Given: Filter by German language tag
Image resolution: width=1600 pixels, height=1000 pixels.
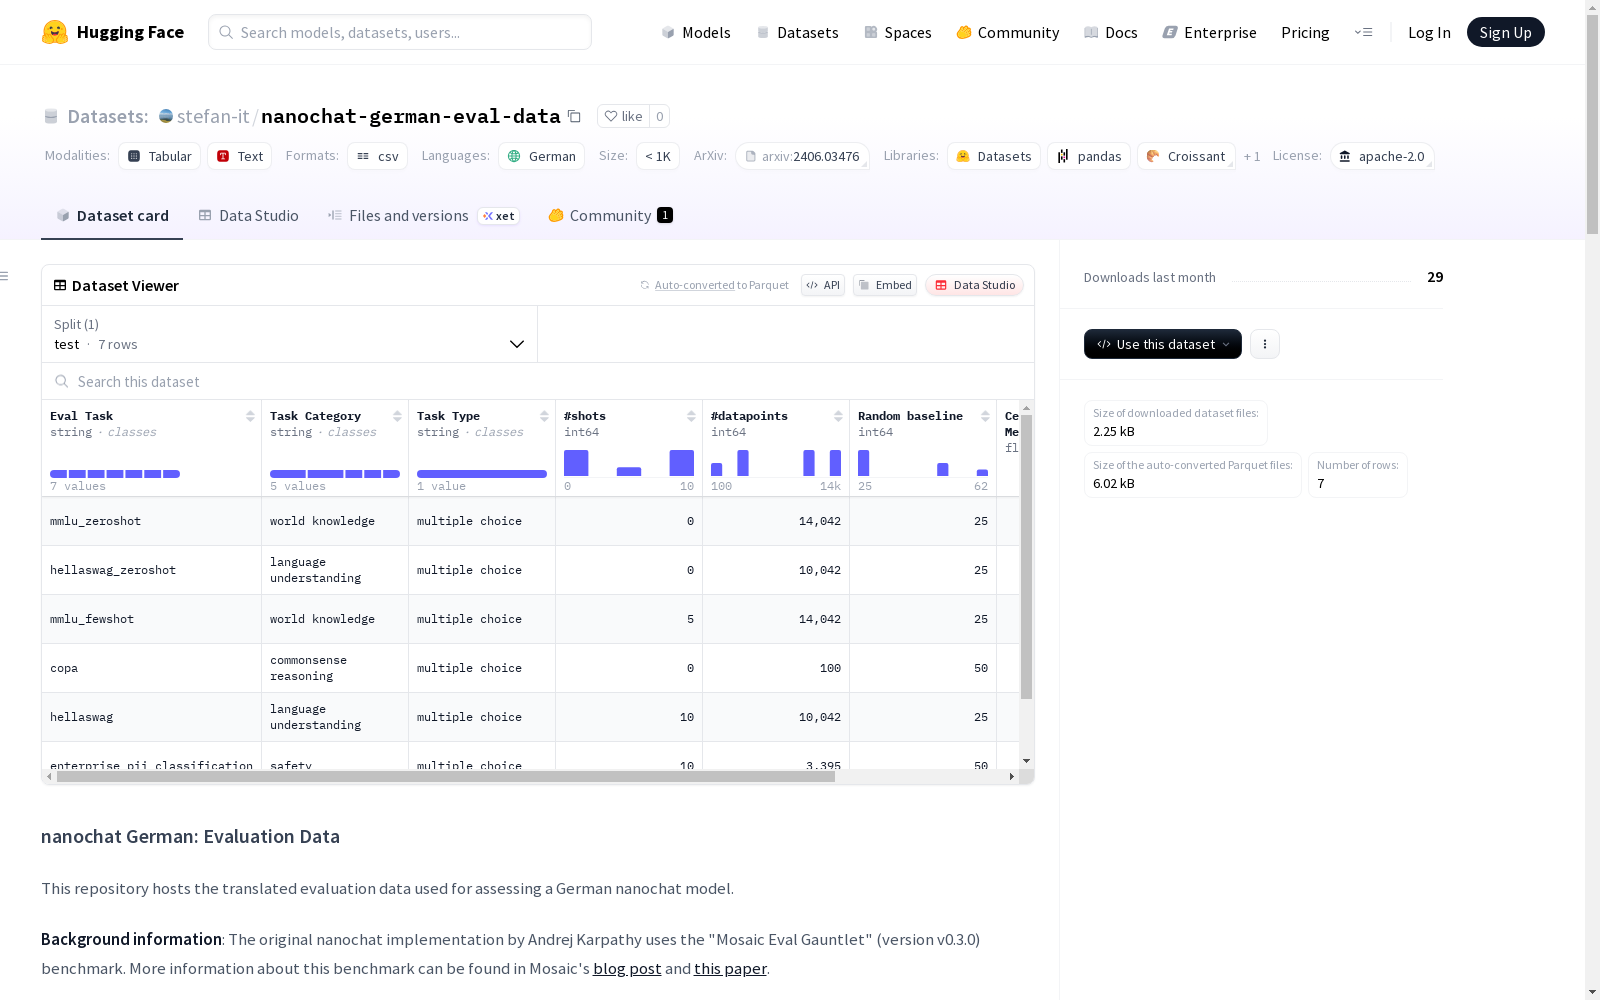Looking at the screenshot, I should pyautogui.click(x=541, y=156).
